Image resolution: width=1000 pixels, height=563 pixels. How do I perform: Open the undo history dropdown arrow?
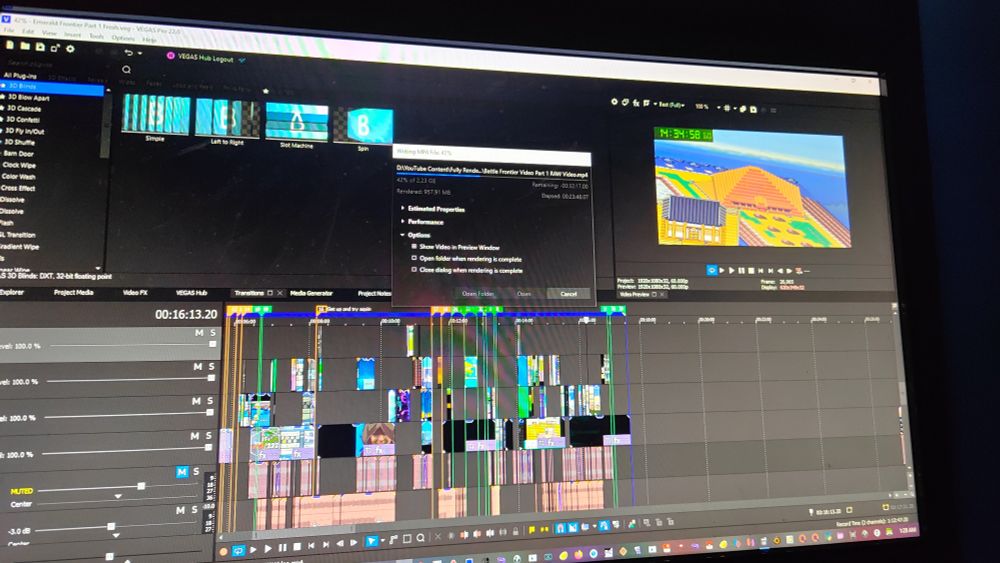pos(140,53)
